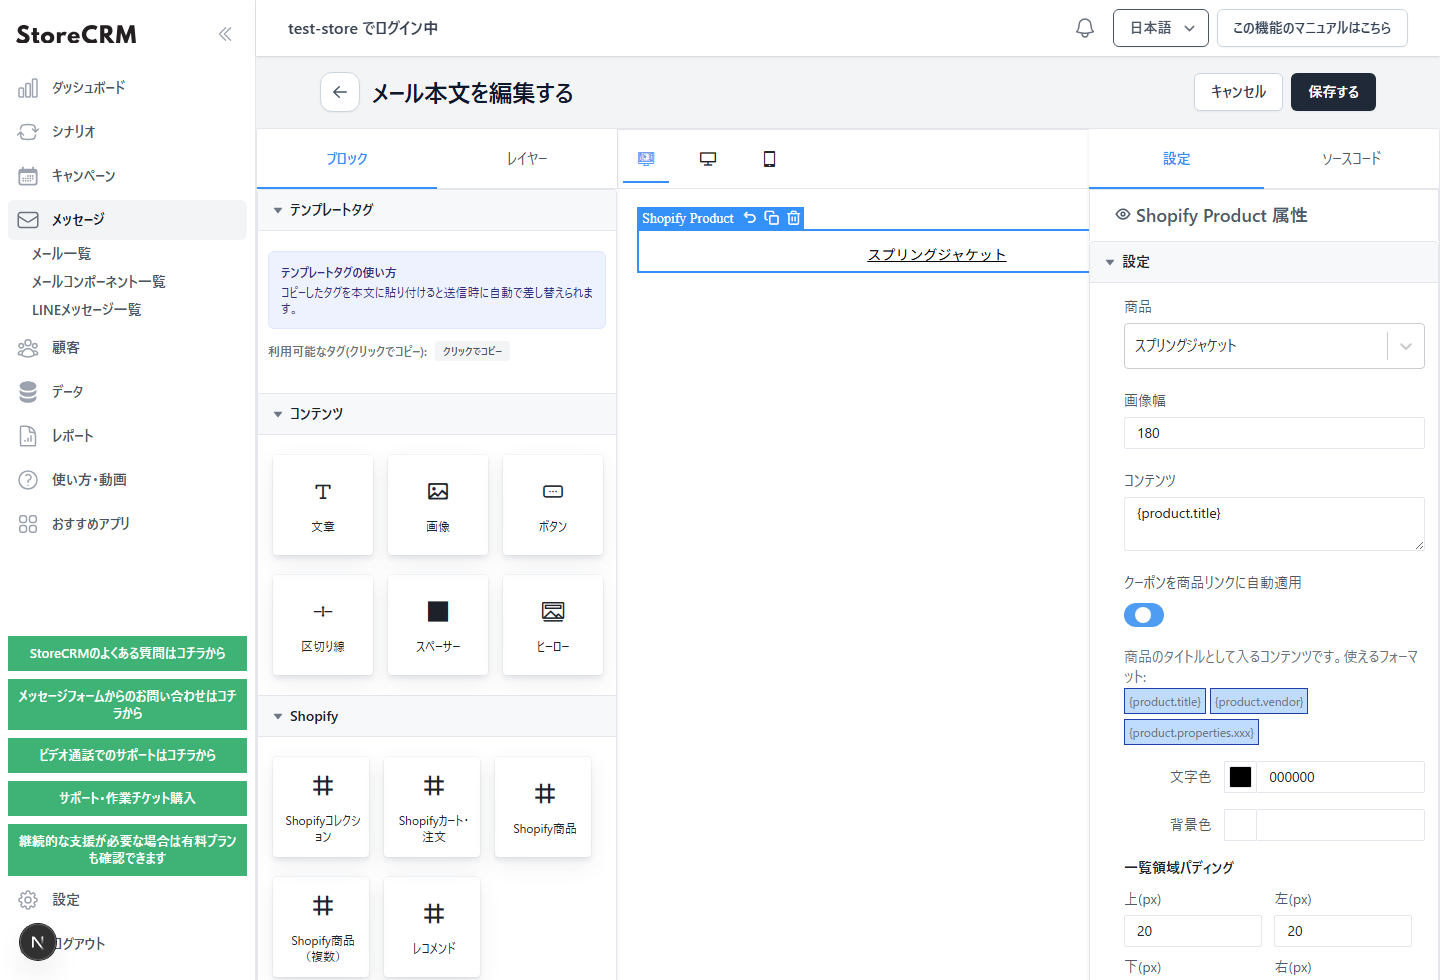Open メールコンポーネント一覧 submenu item
Viewport: 1440px width, 980px height.
(98, 282)
